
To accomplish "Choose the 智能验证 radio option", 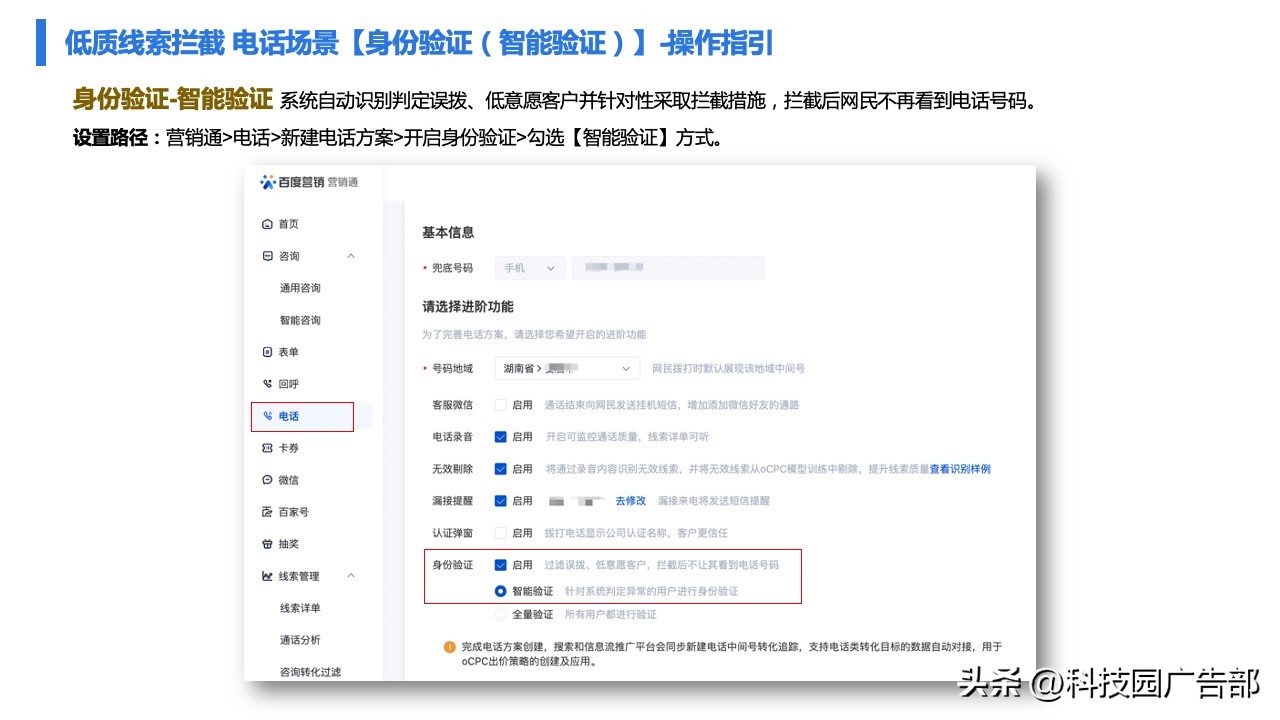I will (x=501, y=590).
